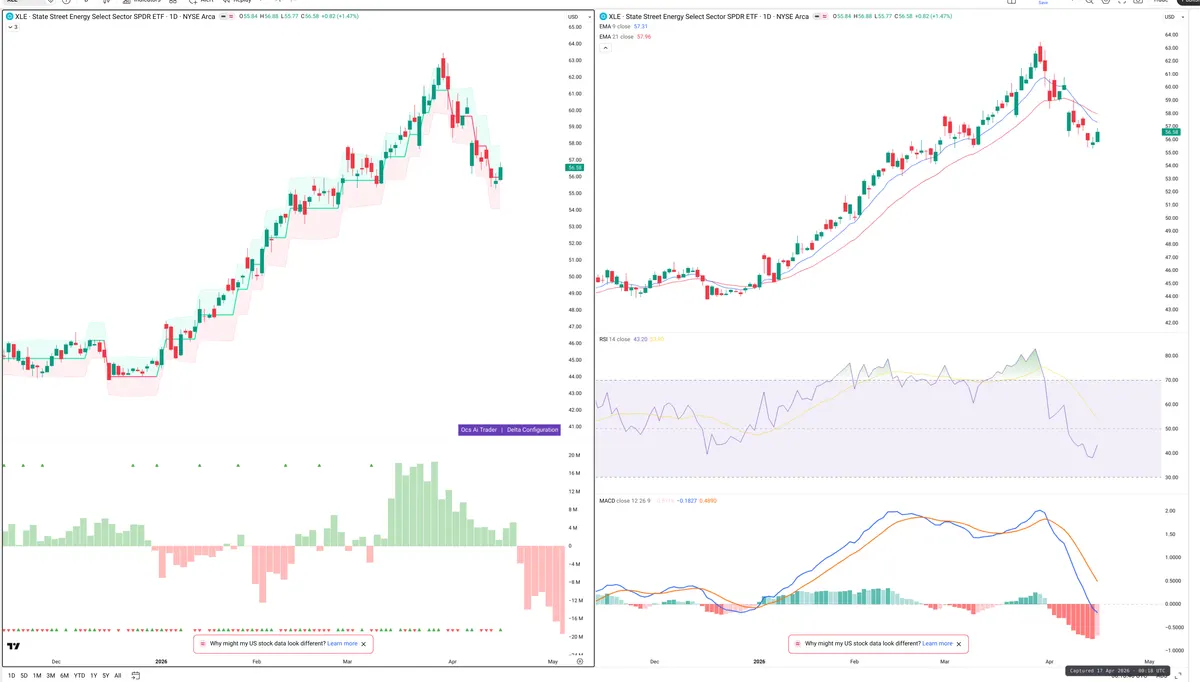Select the 1M time range
1200x682 pixels.
click(37, 676)
